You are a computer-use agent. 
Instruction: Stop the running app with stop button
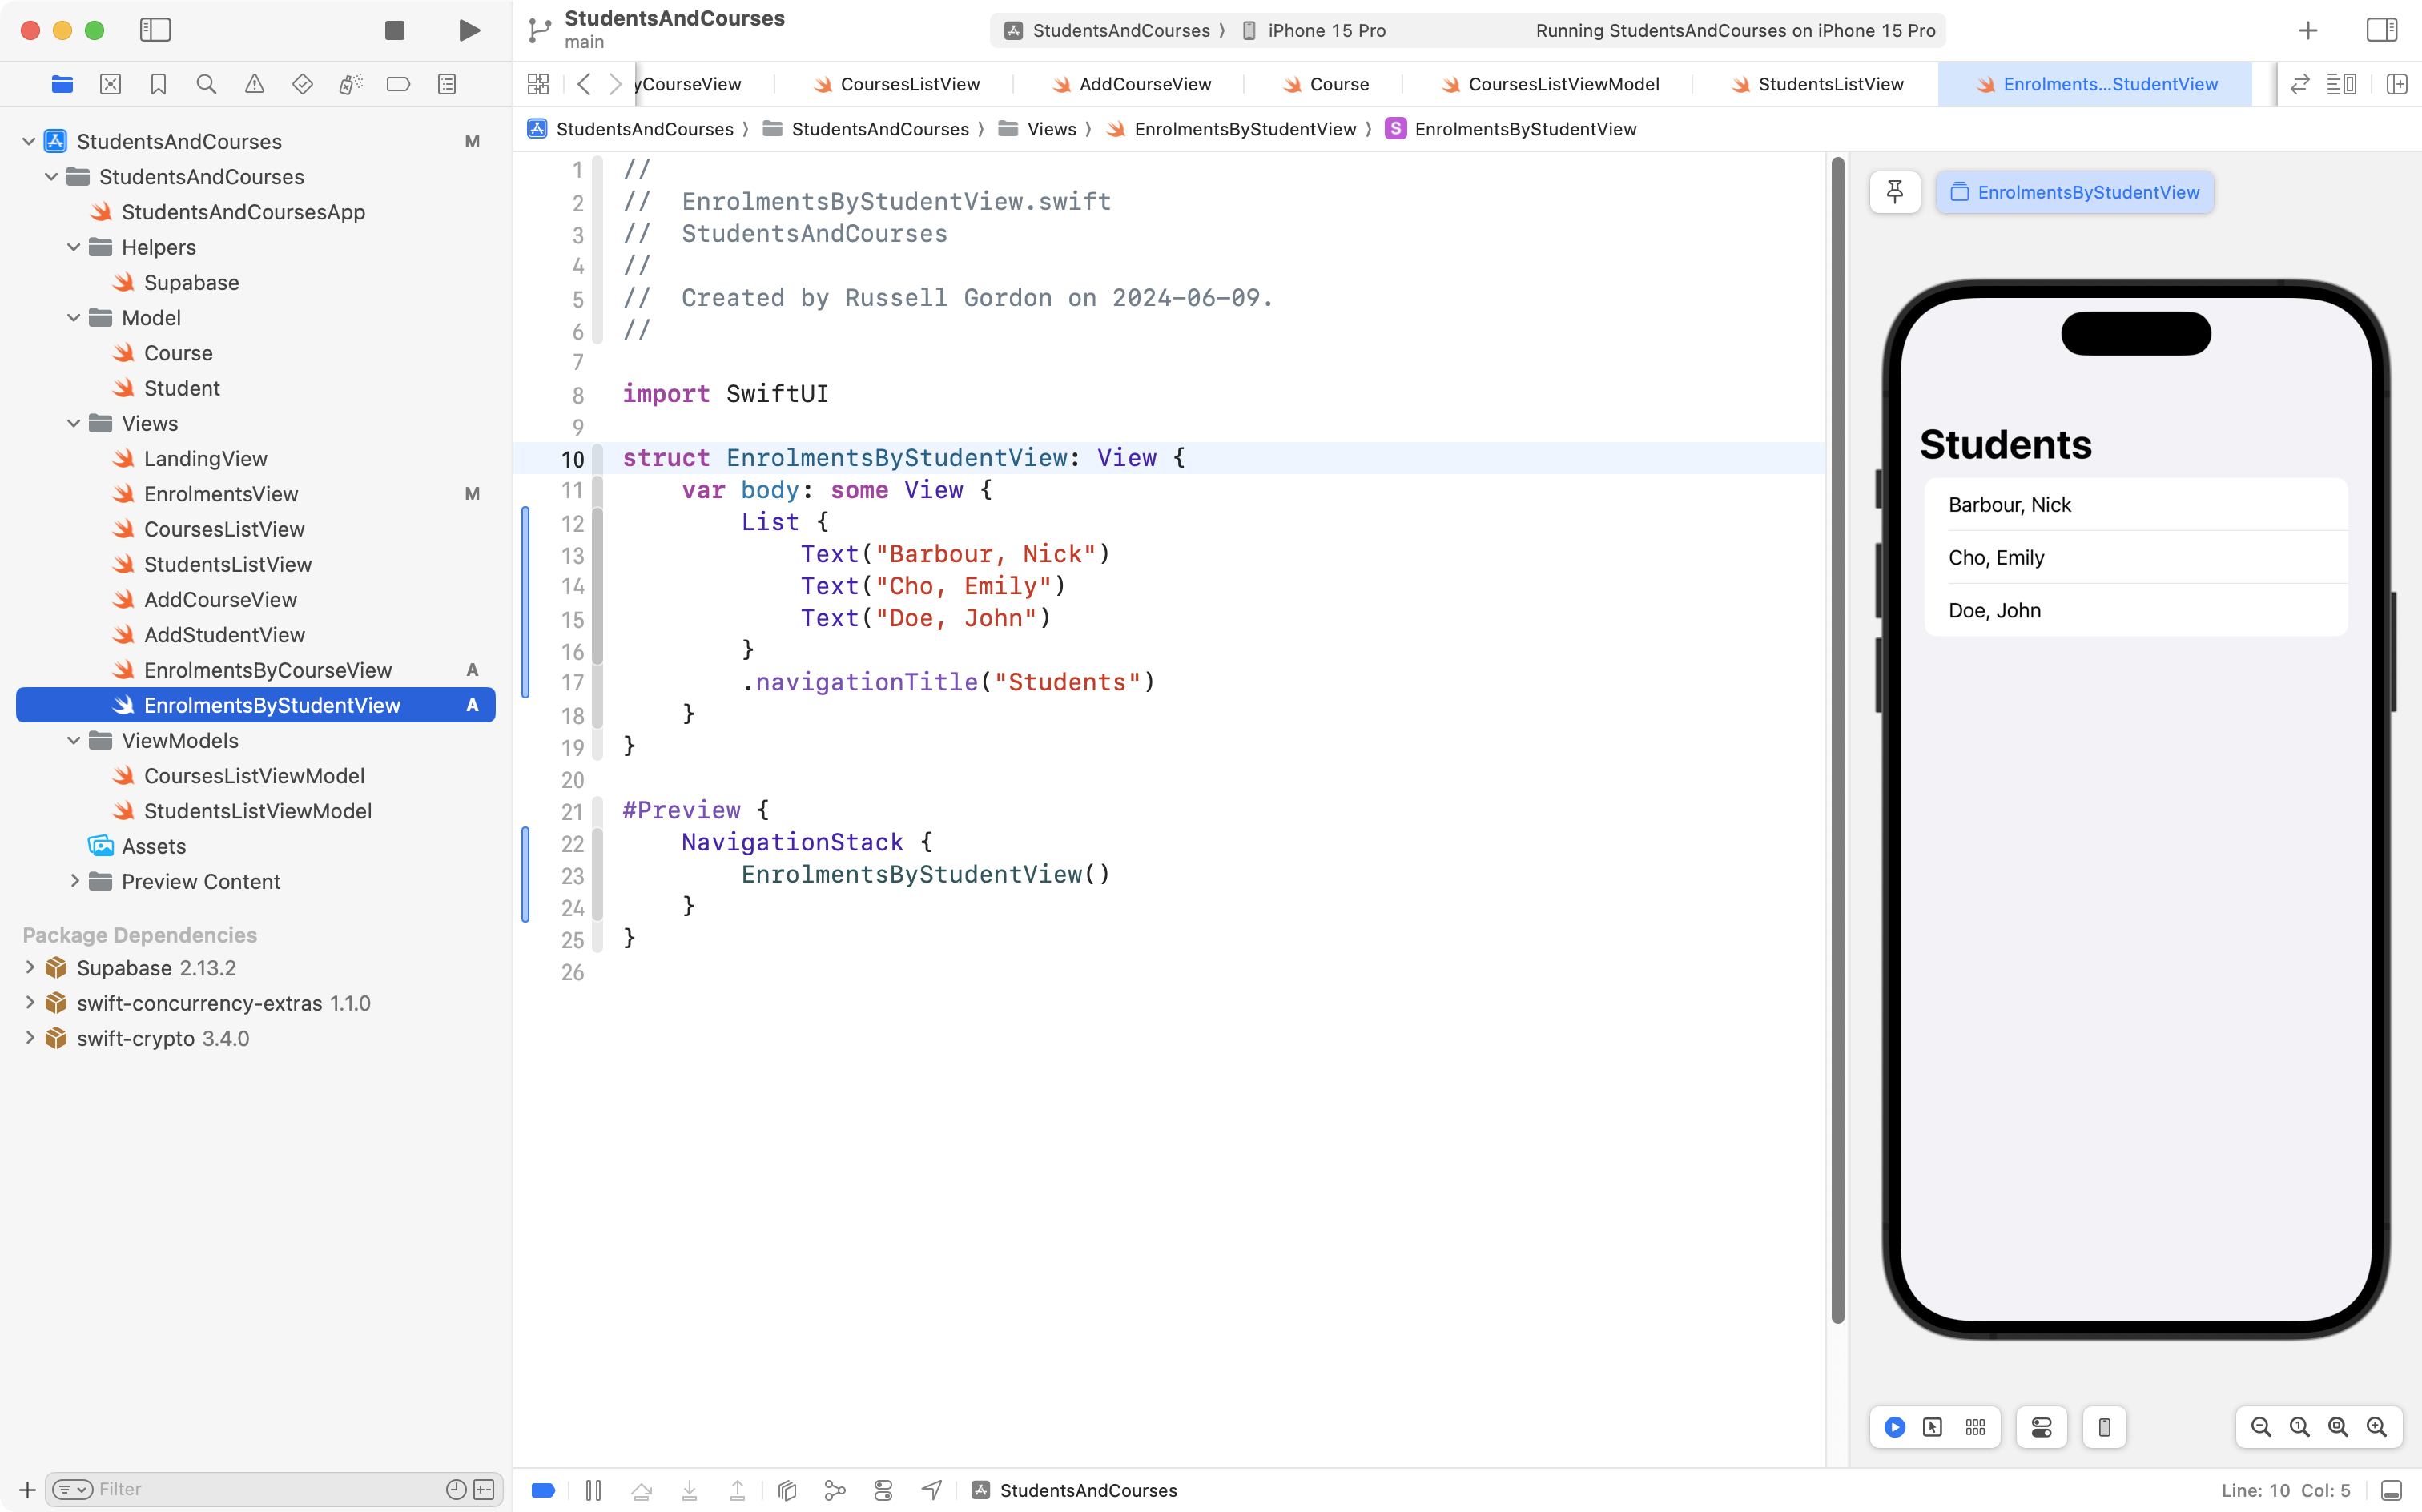click(x=395, y=30)
